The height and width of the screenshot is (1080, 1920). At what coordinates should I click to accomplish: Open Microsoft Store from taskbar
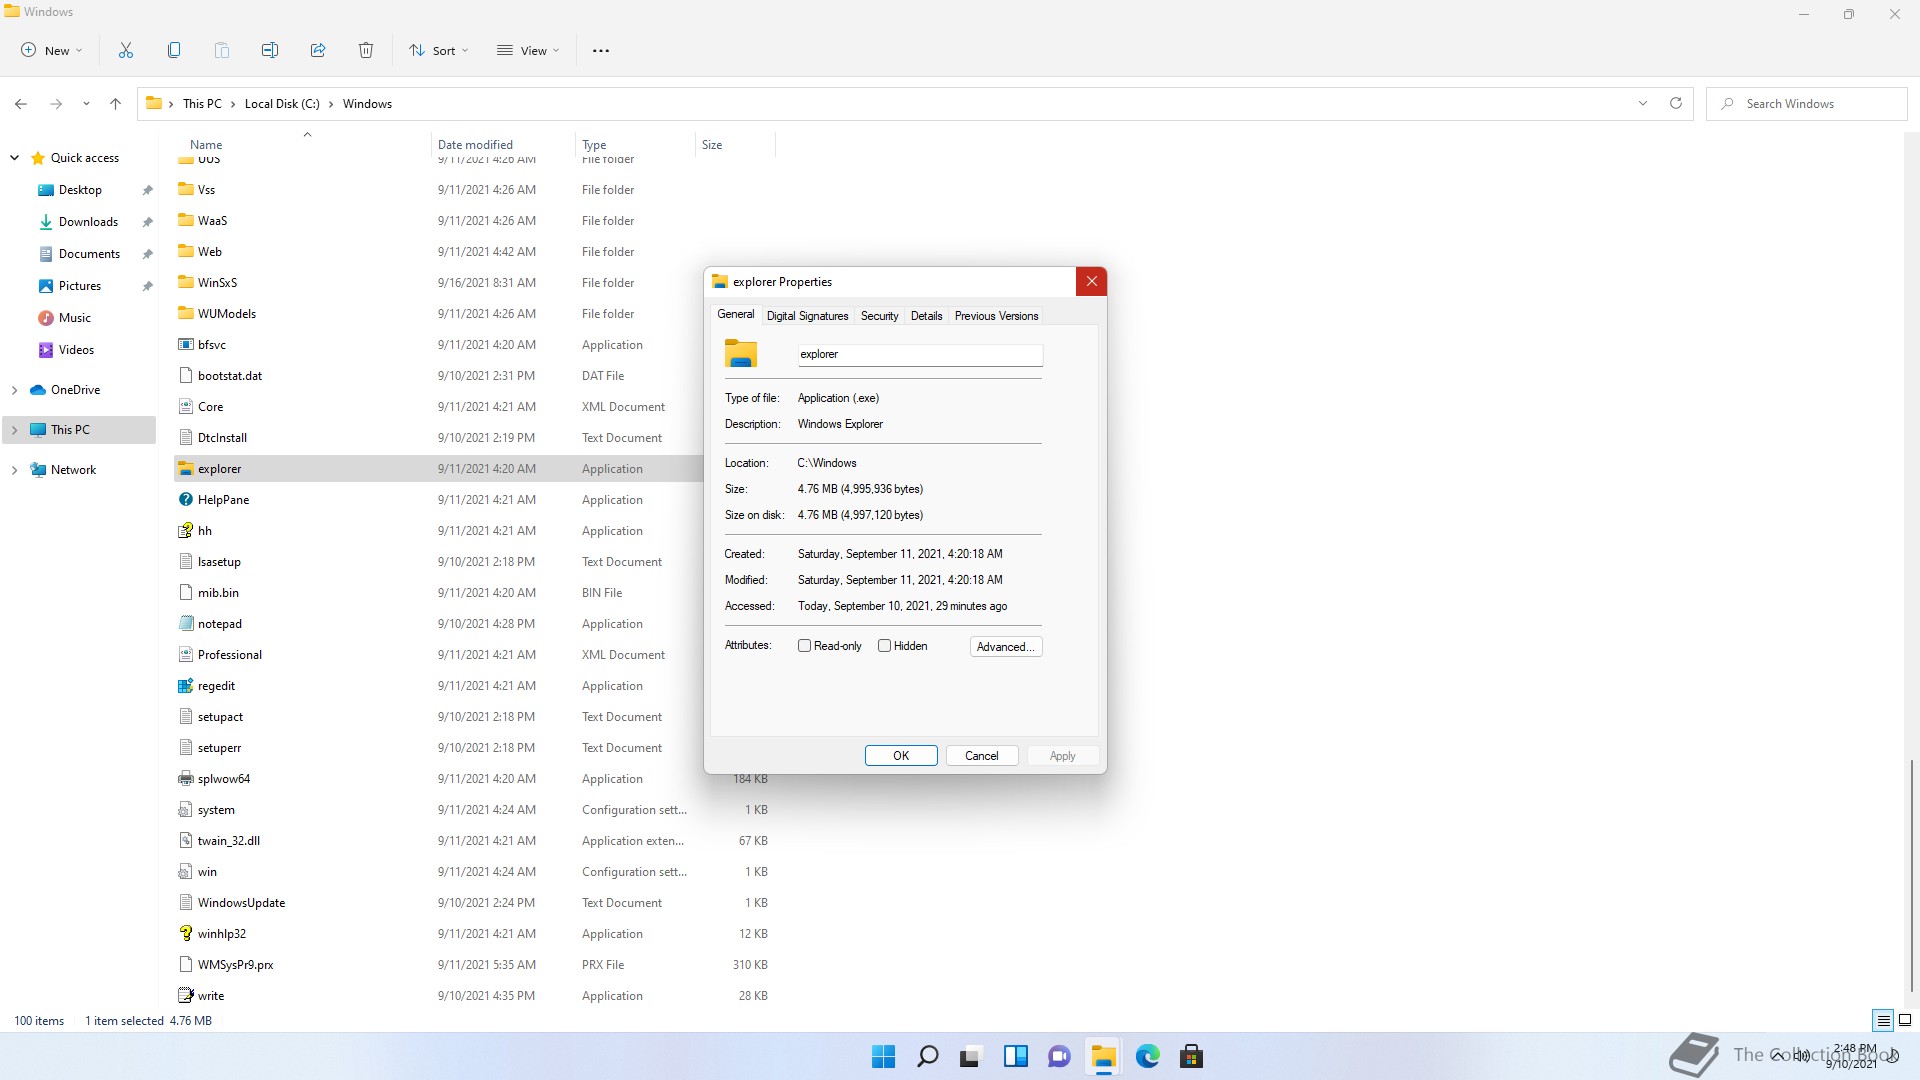pyautogui.click(x=1192, y=1056)
